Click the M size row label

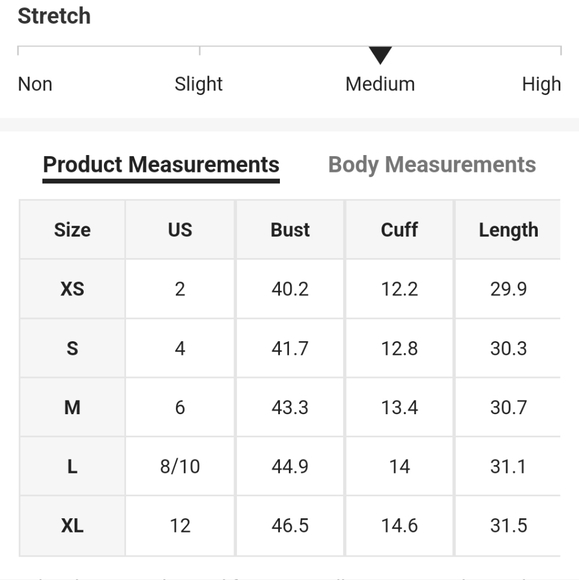pos(72,407)
